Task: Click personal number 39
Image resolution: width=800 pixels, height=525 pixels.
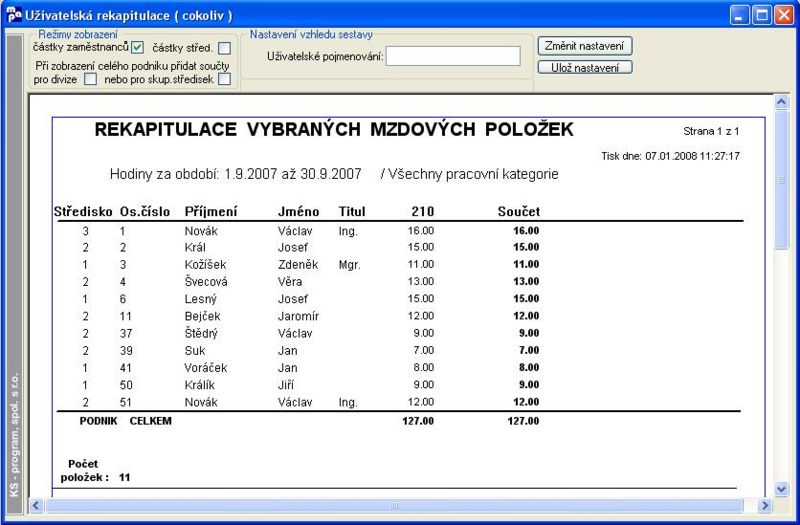Action: coord(126,351)
